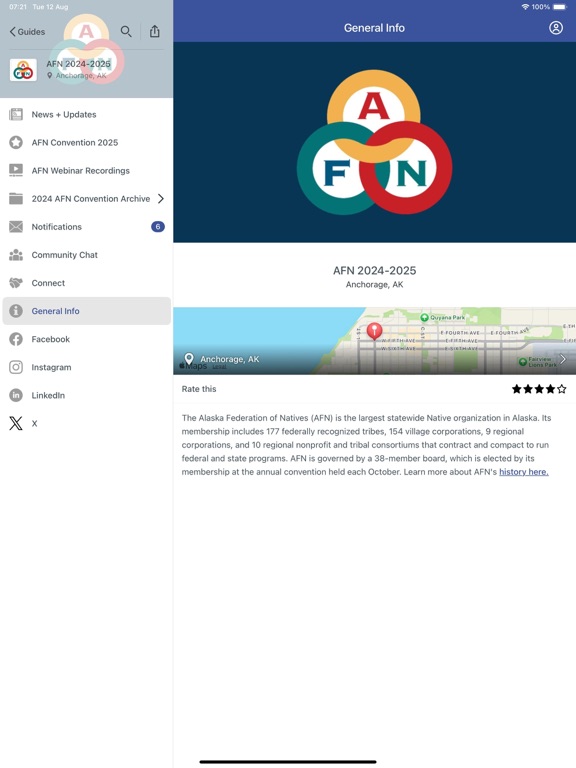Open the history here link
The height and width of the screenshot is (768, 576).
pos(524,472)
